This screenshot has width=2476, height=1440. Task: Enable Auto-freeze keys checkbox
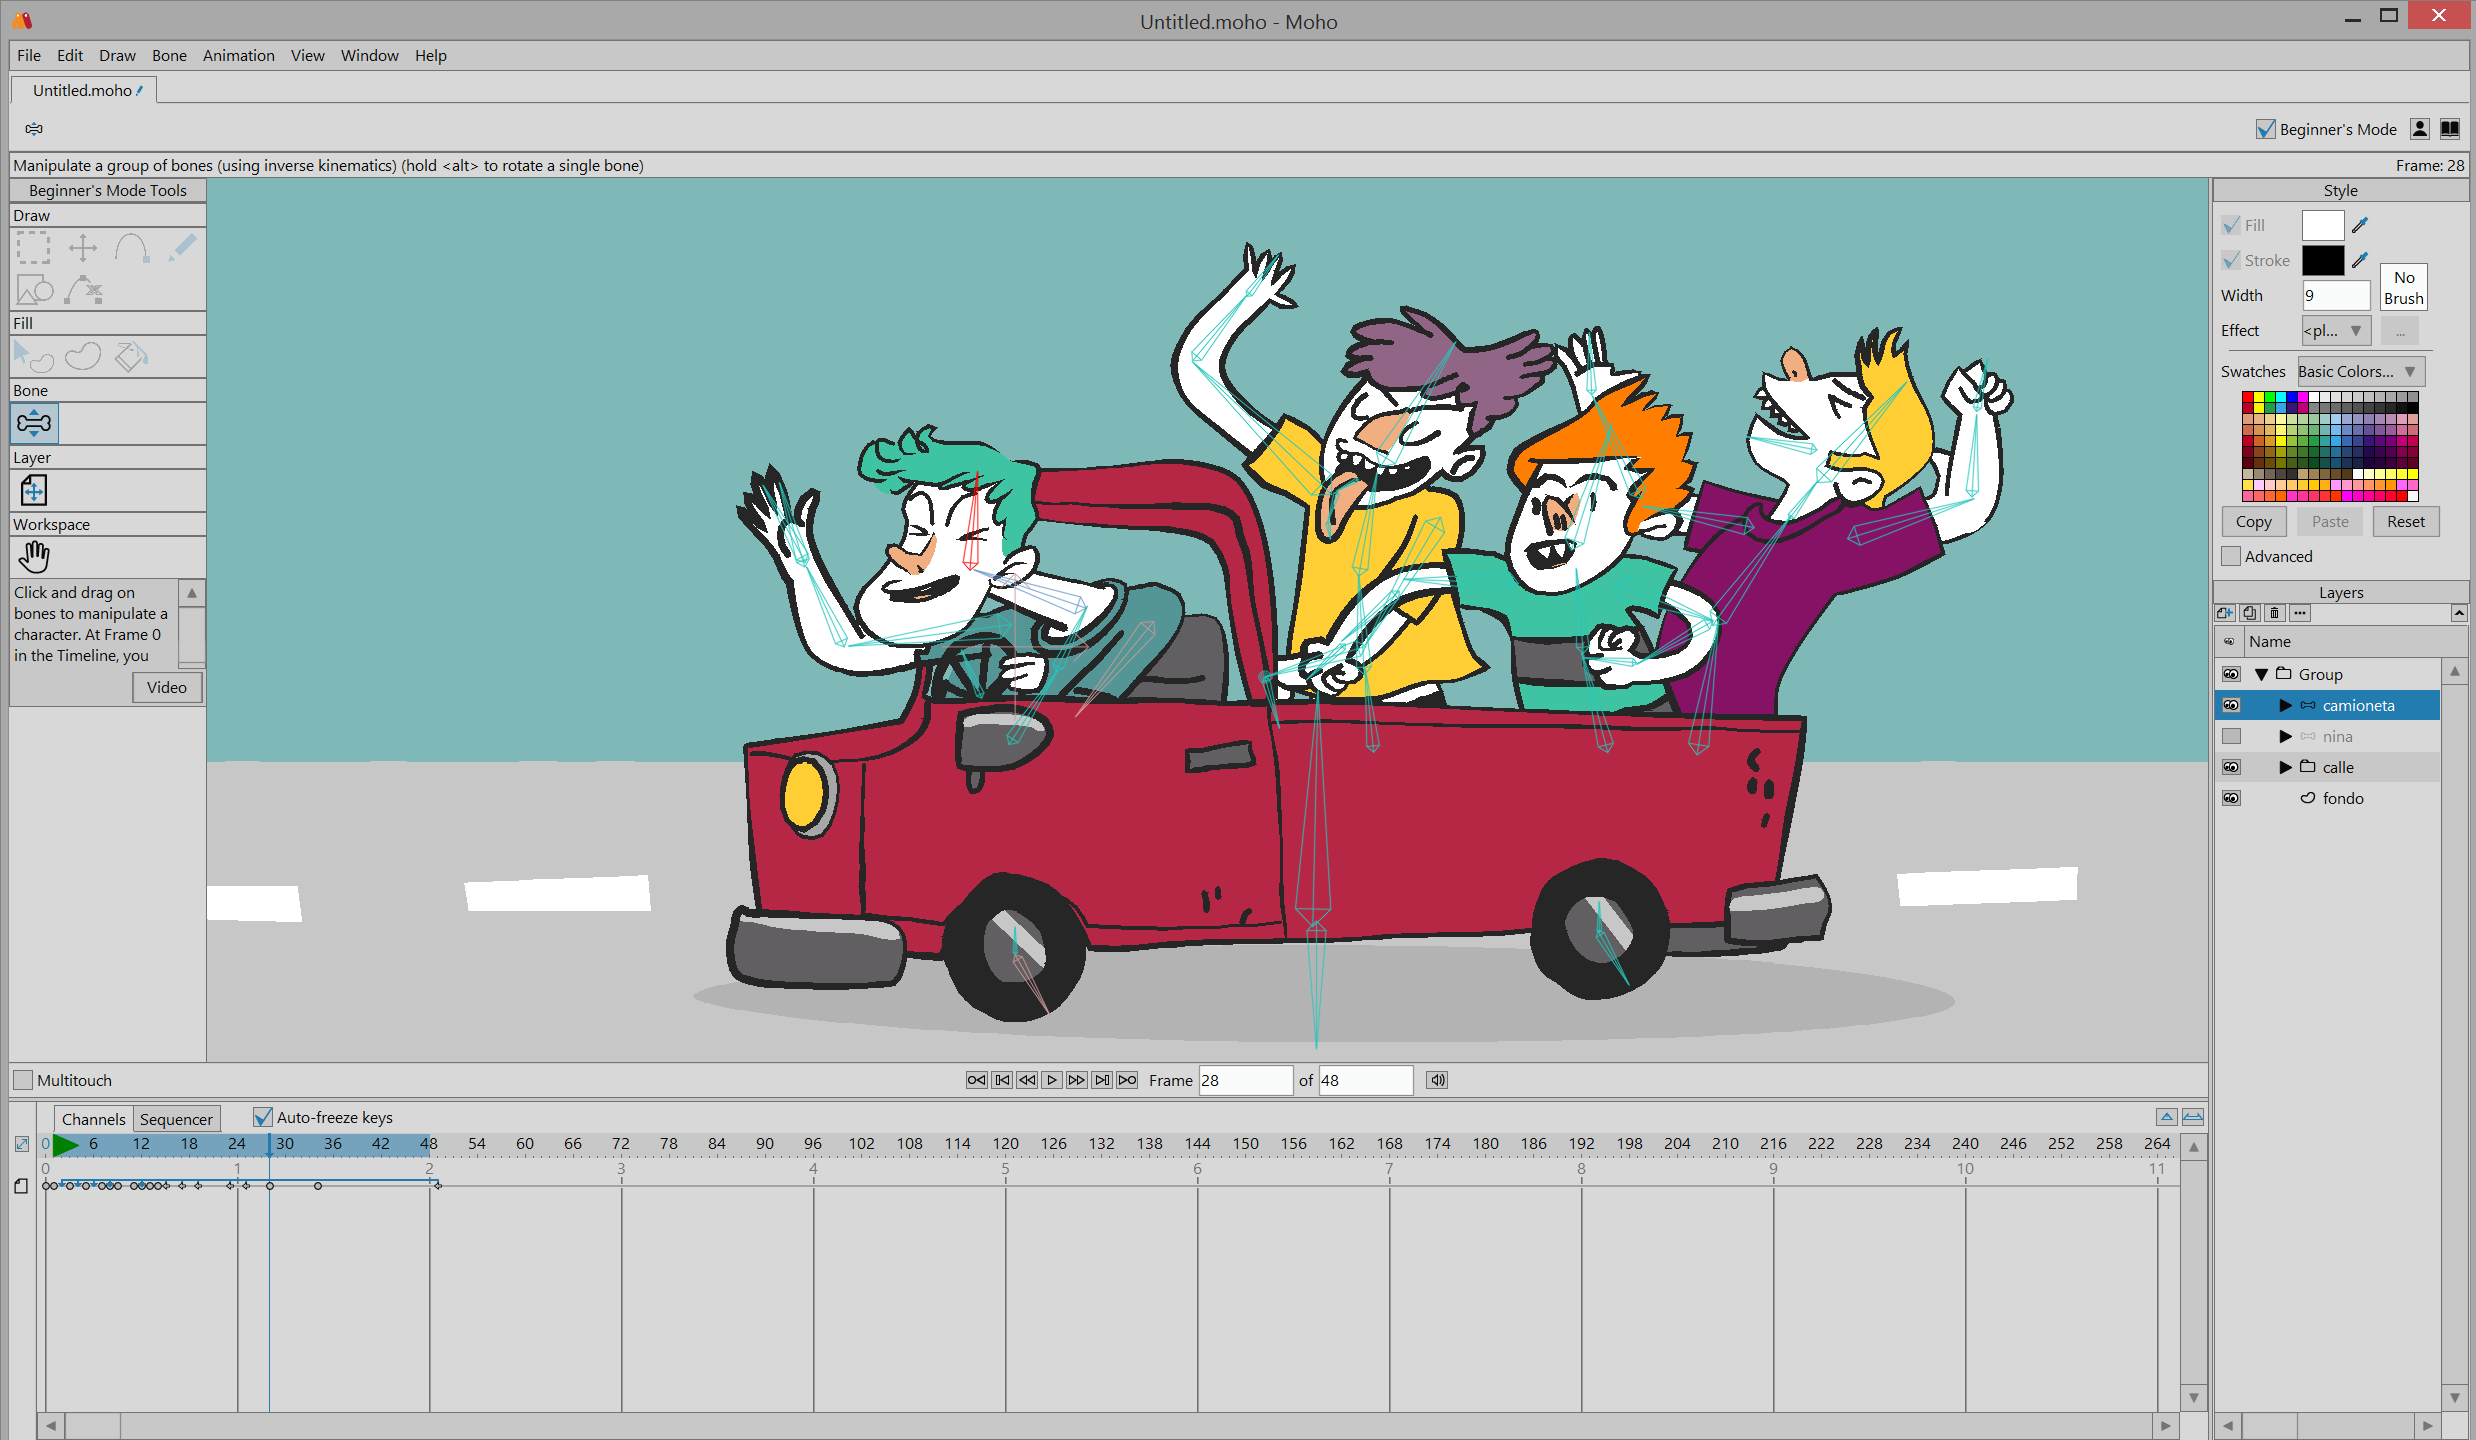point(260,1116)
